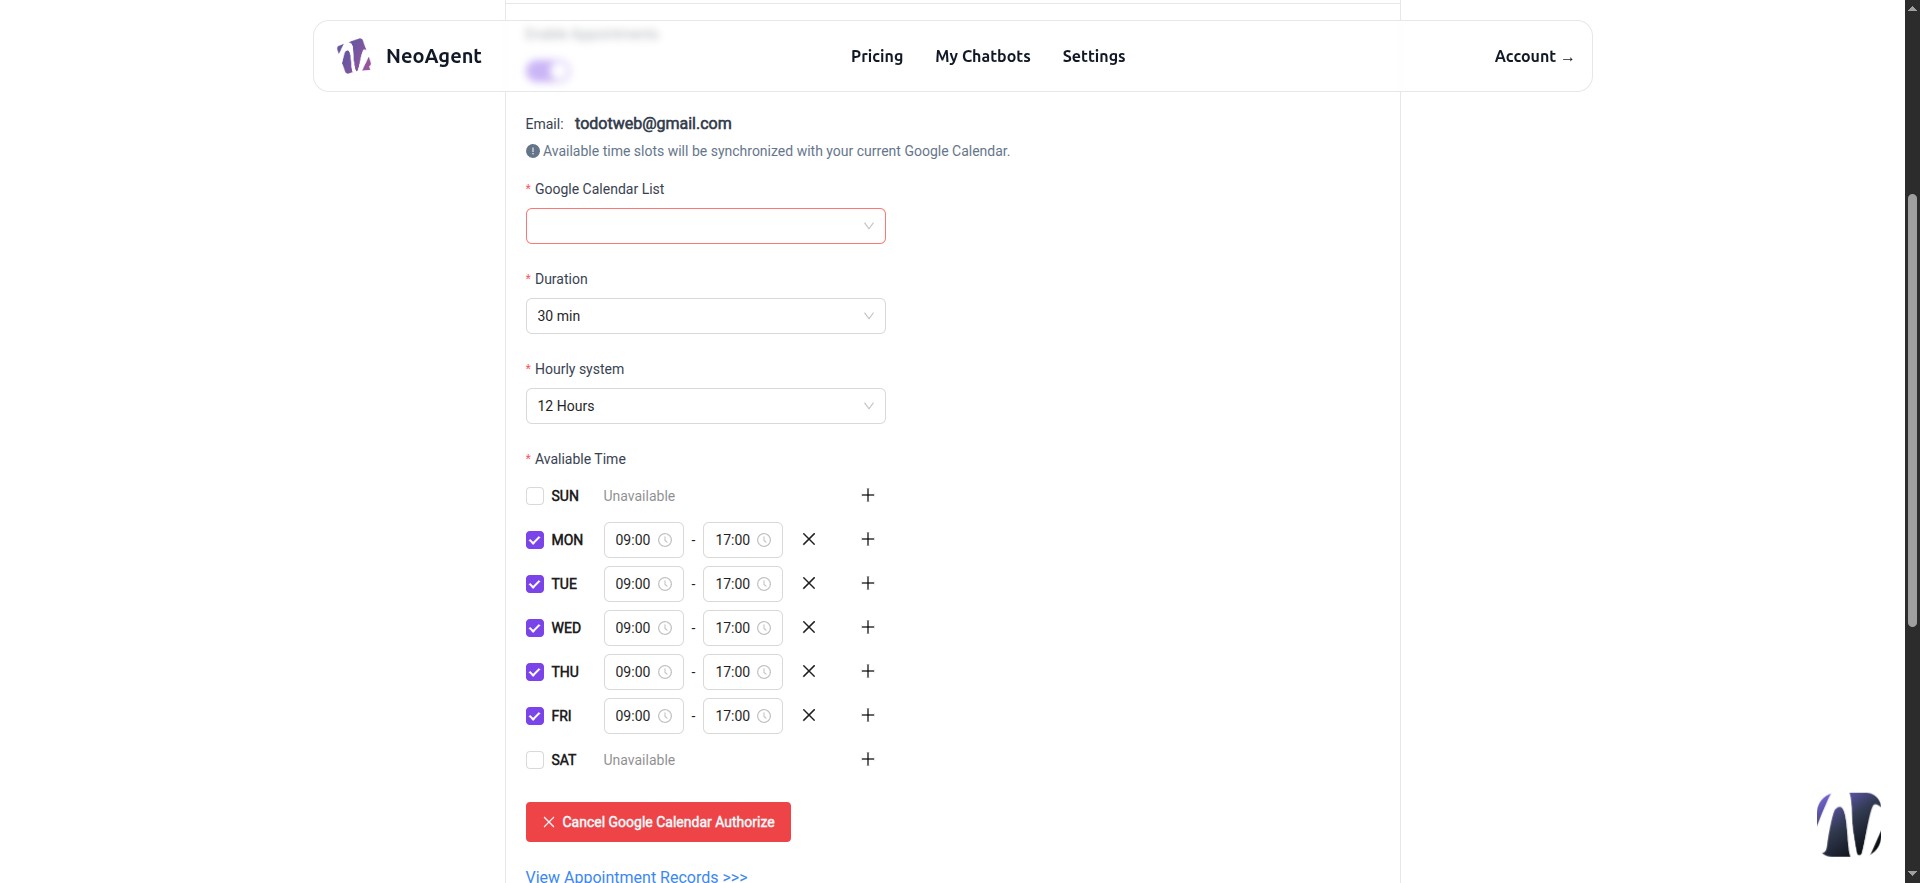Uncheck the WED checkbox
The image size is (1920, 883).
point(535,628)
